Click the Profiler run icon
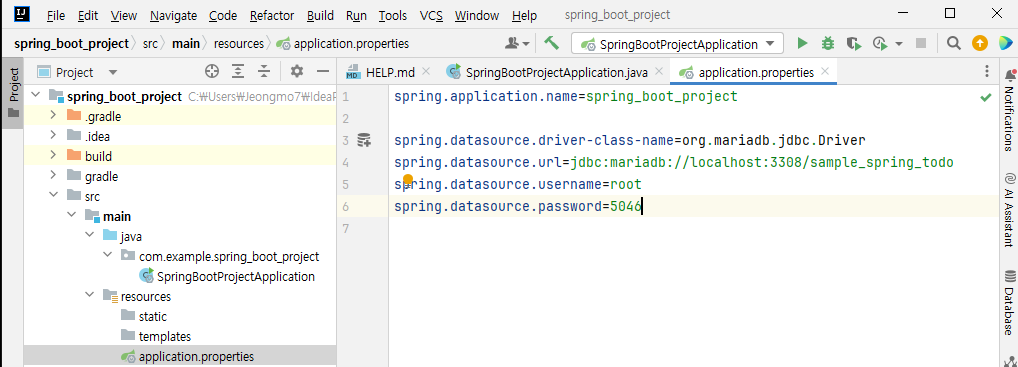 (x=880, y=44)
